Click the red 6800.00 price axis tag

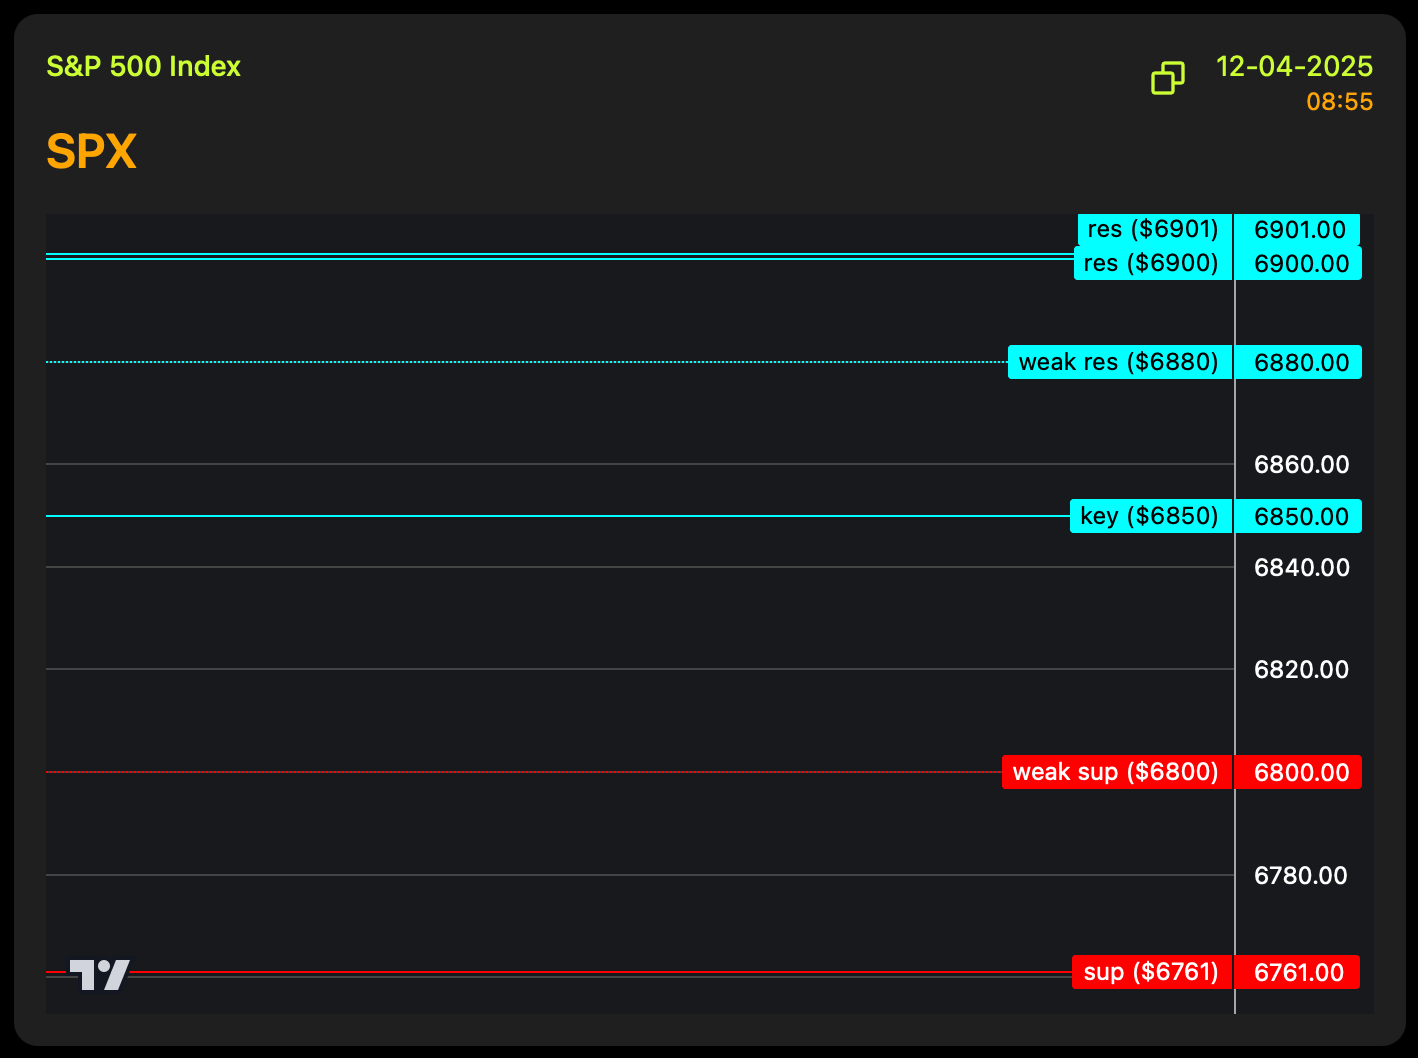(1300, 772)
